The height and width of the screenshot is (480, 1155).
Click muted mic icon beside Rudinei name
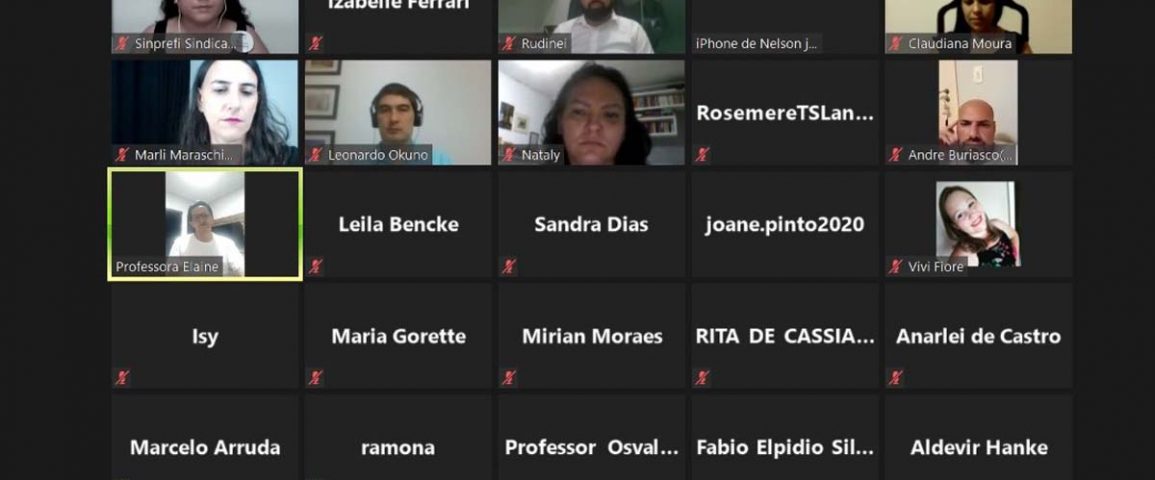[x=508, y=43]
